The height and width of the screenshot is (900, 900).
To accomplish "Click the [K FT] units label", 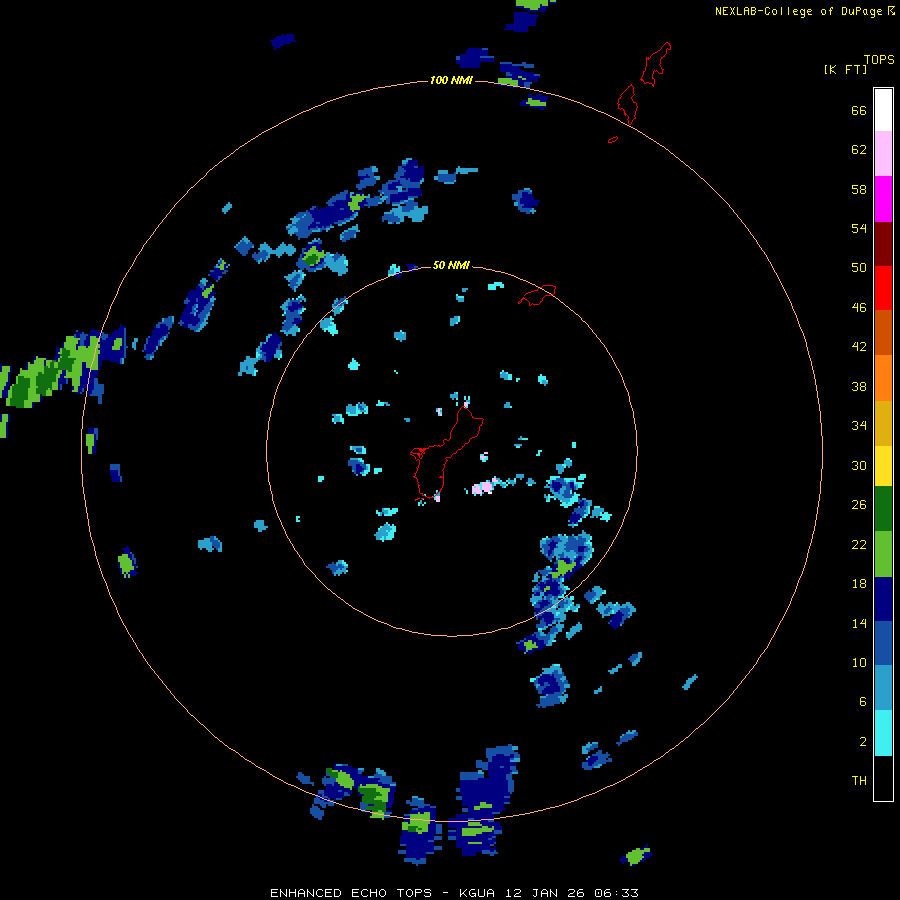I will [x=845, y=69].
